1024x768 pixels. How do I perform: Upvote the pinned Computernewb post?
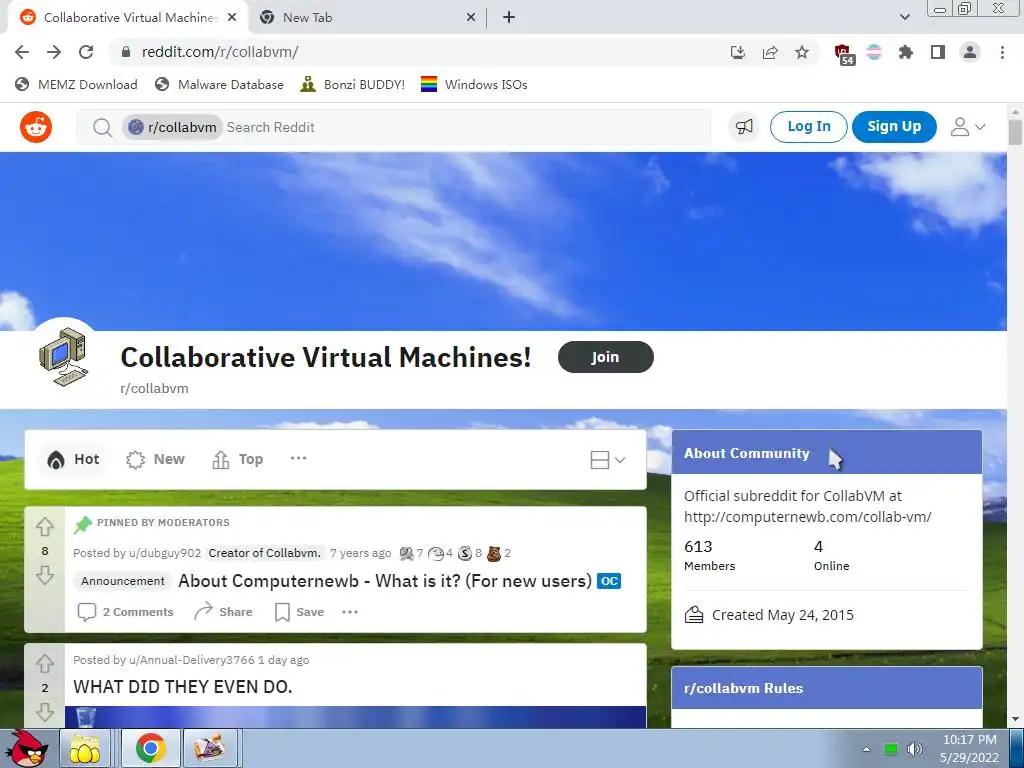(44, 526)
